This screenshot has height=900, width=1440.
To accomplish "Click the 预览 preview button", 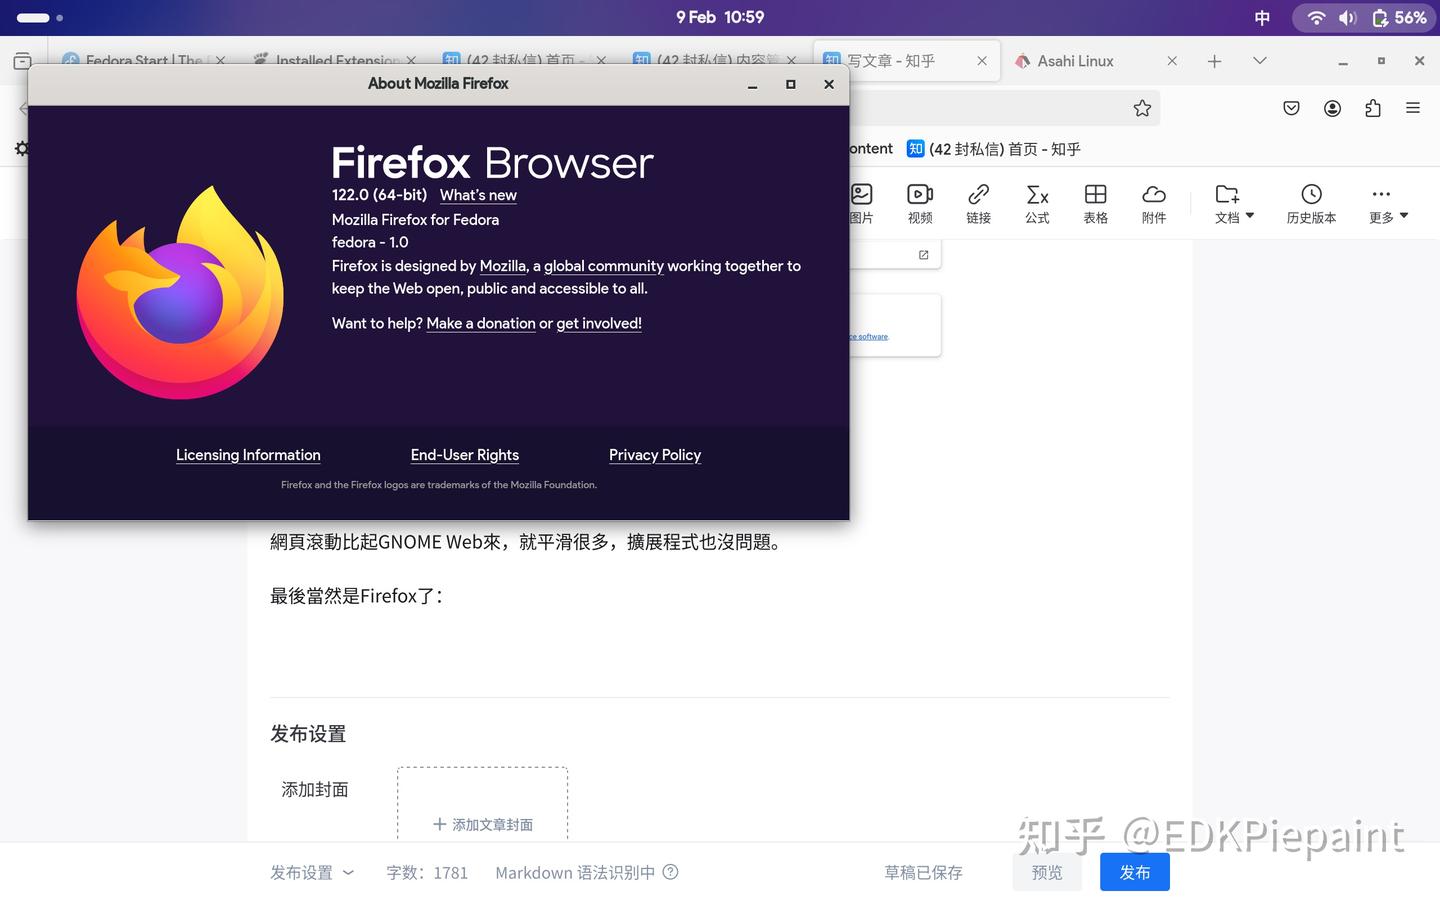I will (1047, 873).
